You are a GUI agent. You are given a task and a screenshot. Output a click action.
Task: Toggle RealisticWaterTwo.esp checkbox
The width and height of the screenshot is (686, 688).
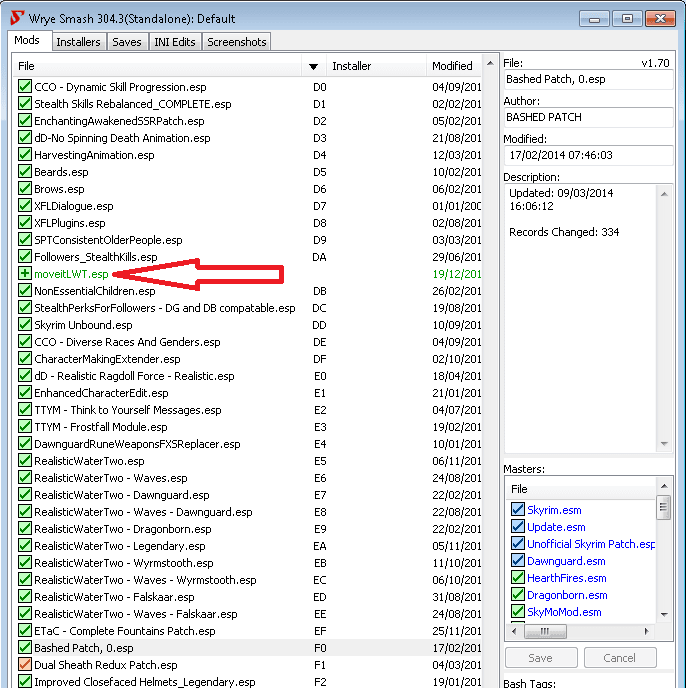pyautogui.click(x=25, y=460)
